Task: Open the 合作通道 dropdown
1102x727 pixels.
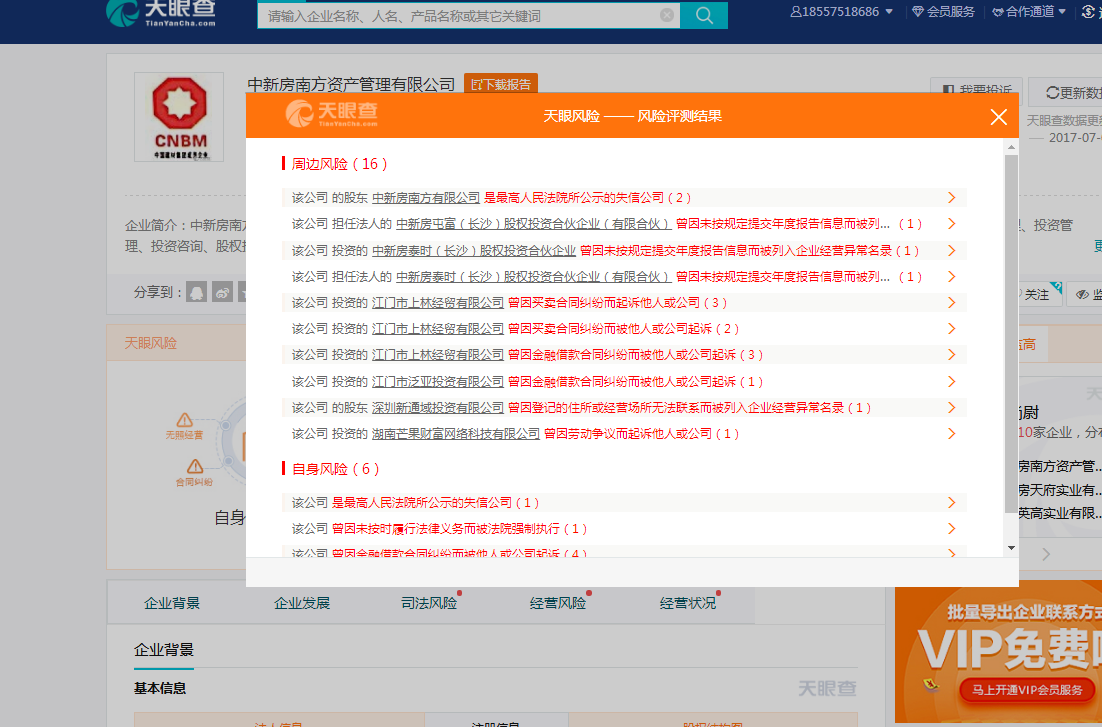Action: point(1029,12)
